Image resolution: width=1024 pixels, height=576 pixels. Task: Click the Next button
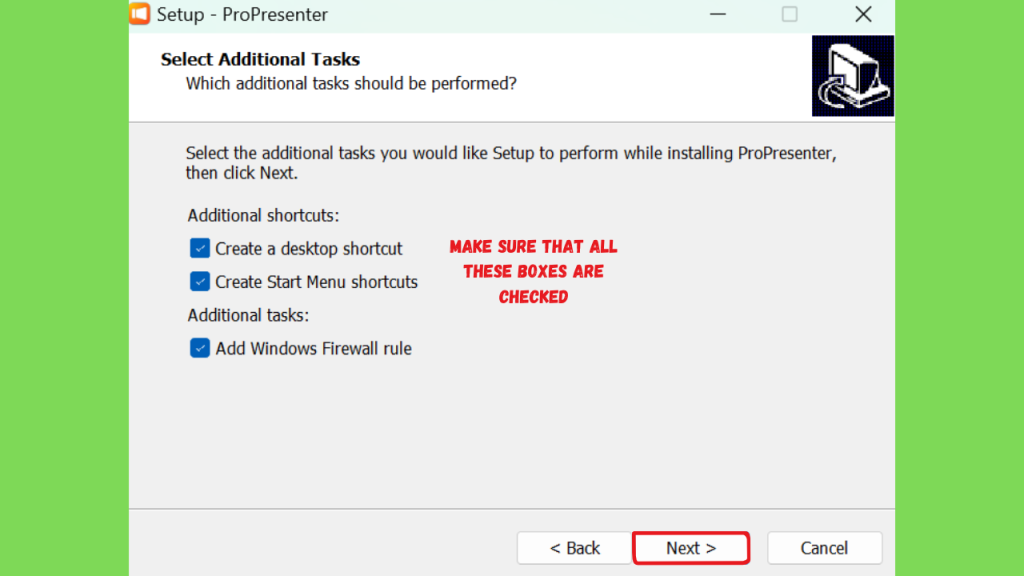tap(691, 548)
